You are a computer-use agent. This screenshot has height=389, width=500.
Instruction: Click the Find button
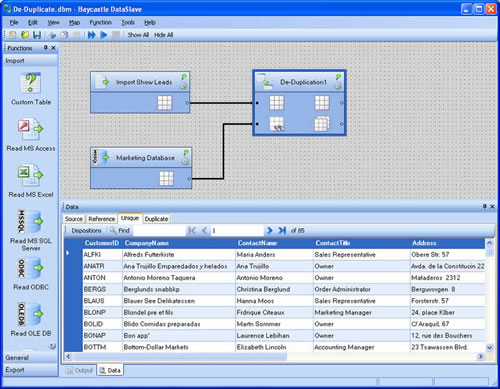click(x=120, y=230)
